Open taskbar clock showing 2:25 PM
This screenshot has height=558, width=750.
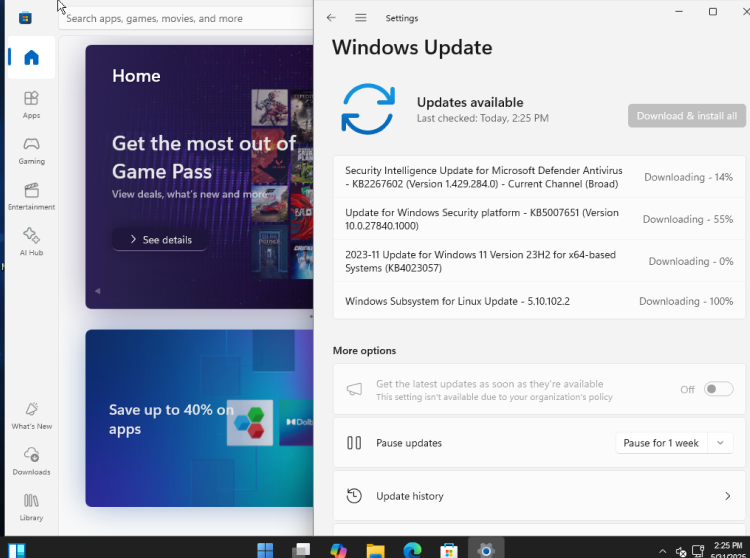coord(728,550)
